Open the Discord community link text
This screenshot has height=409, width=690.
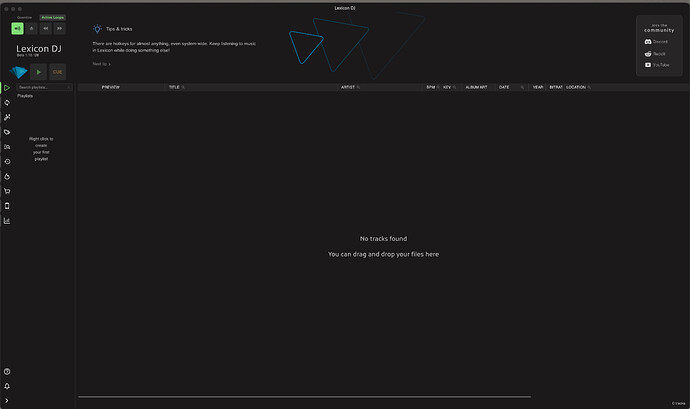click(660, 41)
